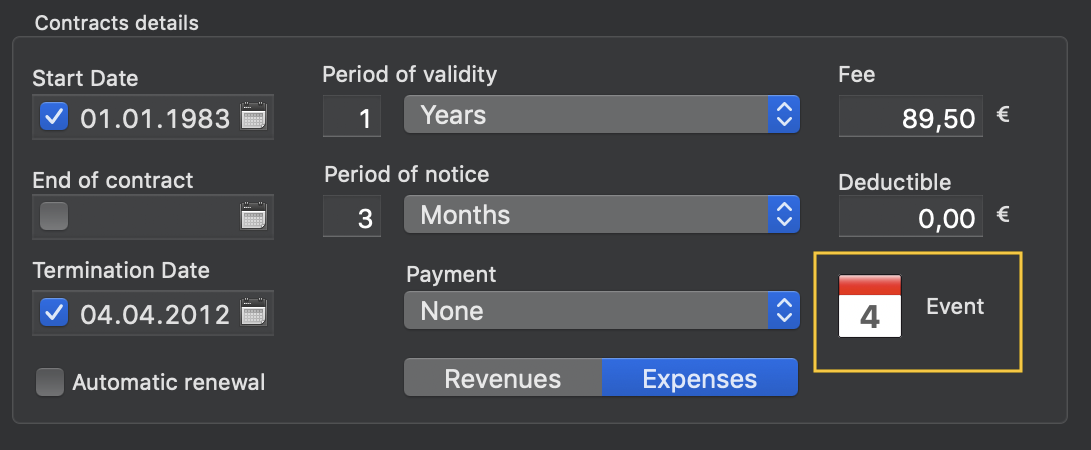Uncheck the Start Date checkbox
Screen dimensions: 1091x450
[x=54, y=116]
